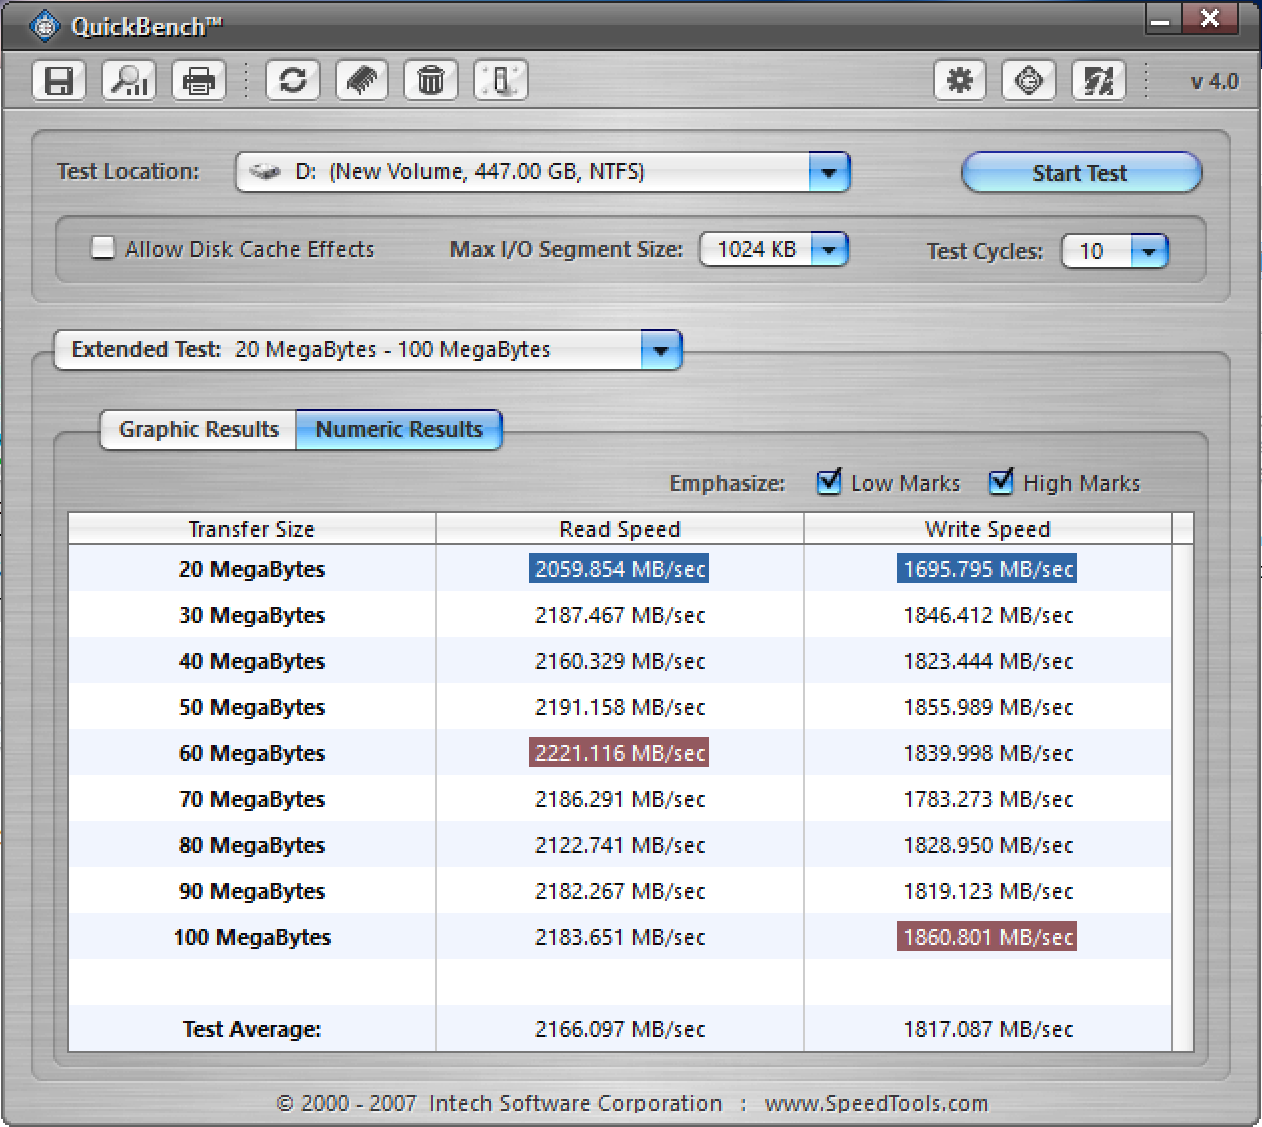
Task: Click the Refresh circular-arrows icon
Action: pyautogui.click(x=293, y=81)
